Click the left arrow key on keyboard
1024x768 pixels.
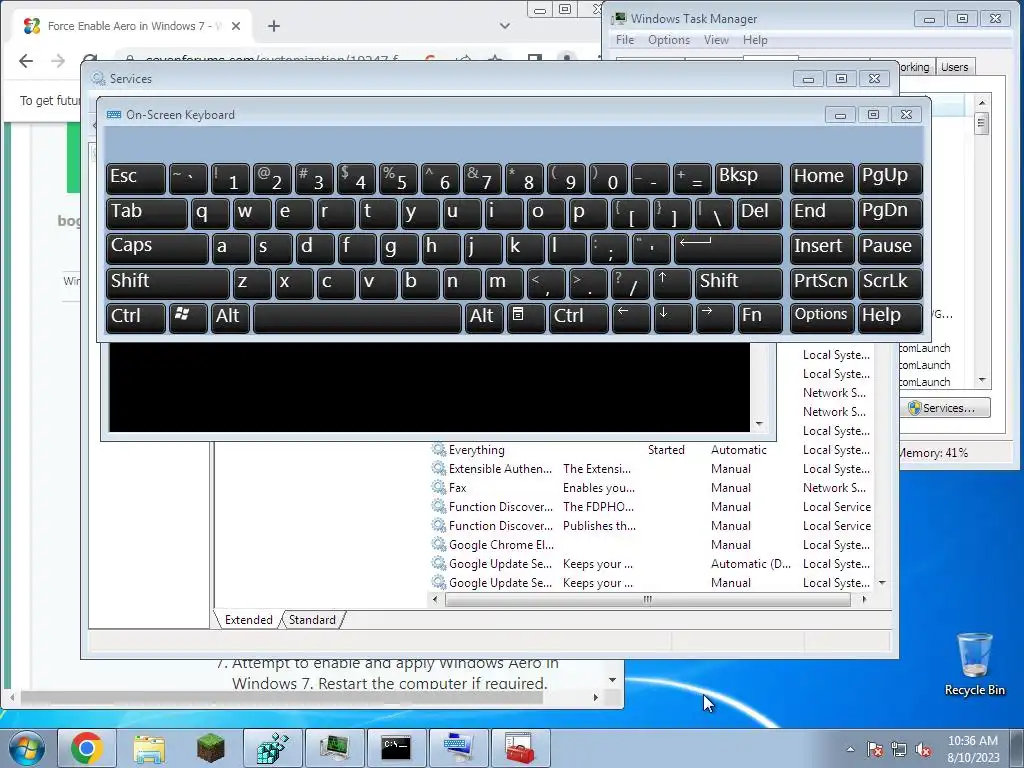click(631, 318)
